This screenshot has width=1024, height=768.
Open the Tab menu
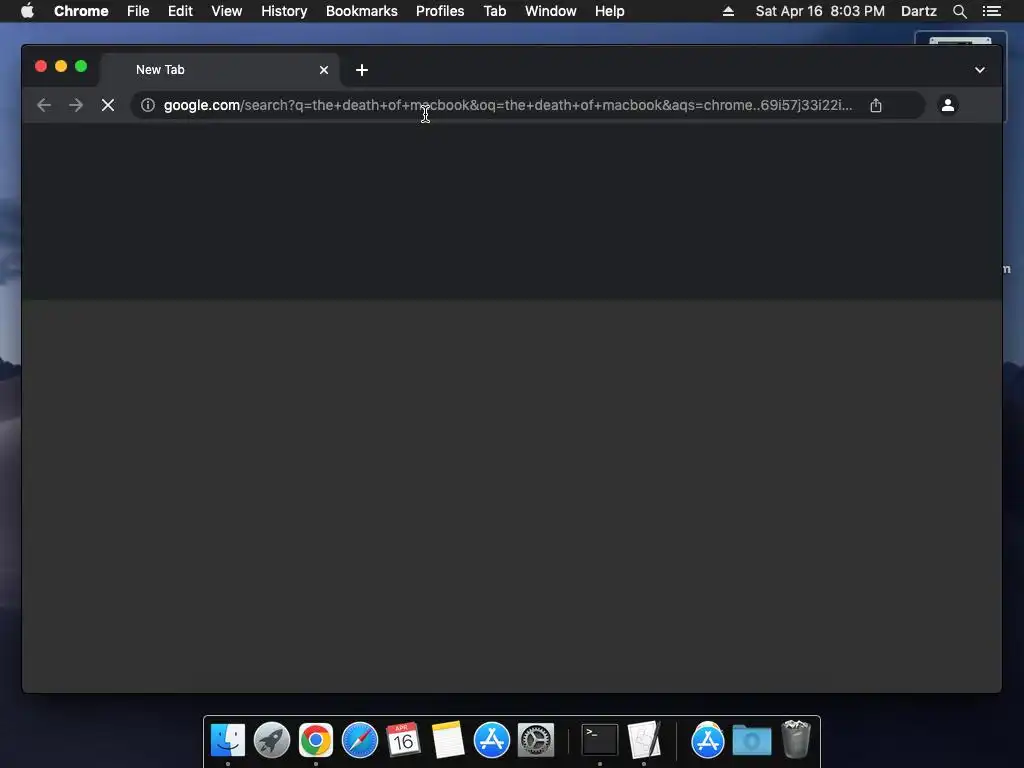coord(494,11)
